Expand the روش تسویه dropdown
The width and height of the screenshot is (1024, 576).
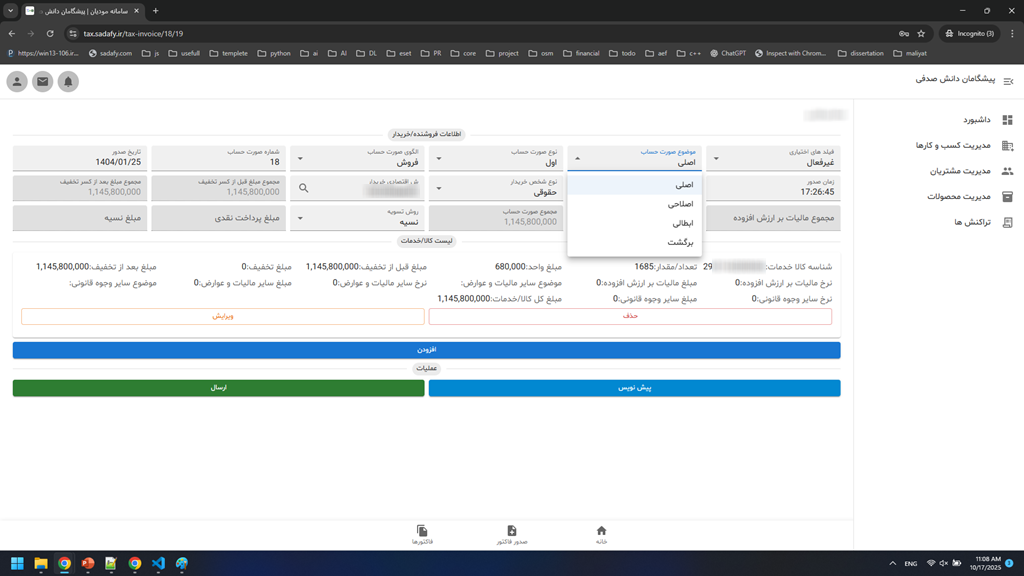pos(358,218)
